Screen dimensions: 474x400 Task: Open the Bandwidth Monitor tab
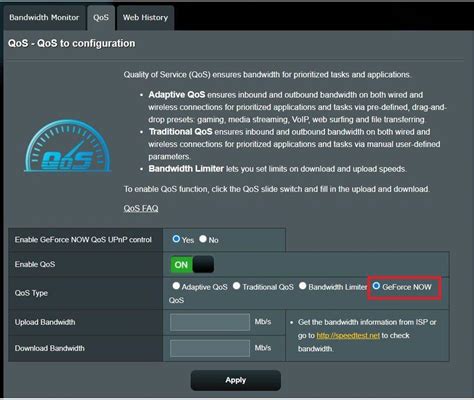(x=44, y=18)
